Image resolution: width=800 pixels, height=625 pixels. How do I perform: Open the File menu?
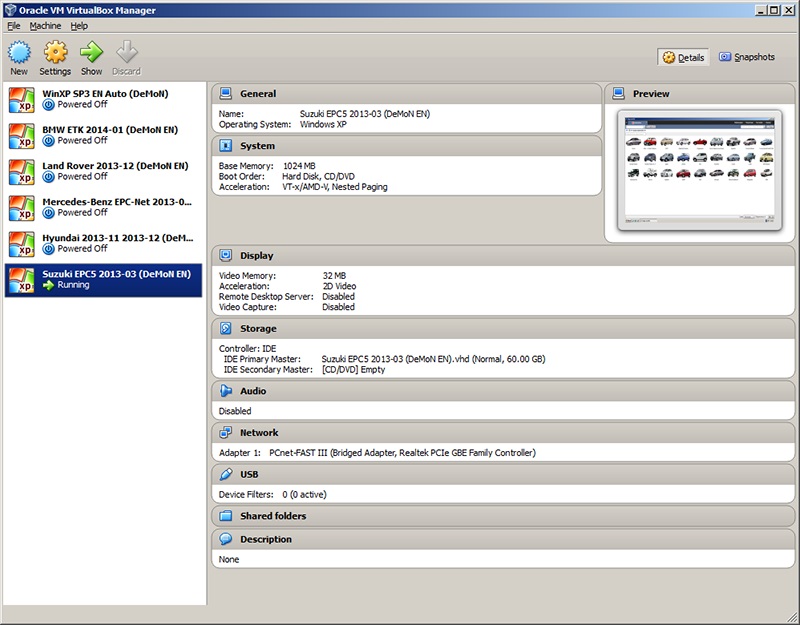tap(14, 26)
